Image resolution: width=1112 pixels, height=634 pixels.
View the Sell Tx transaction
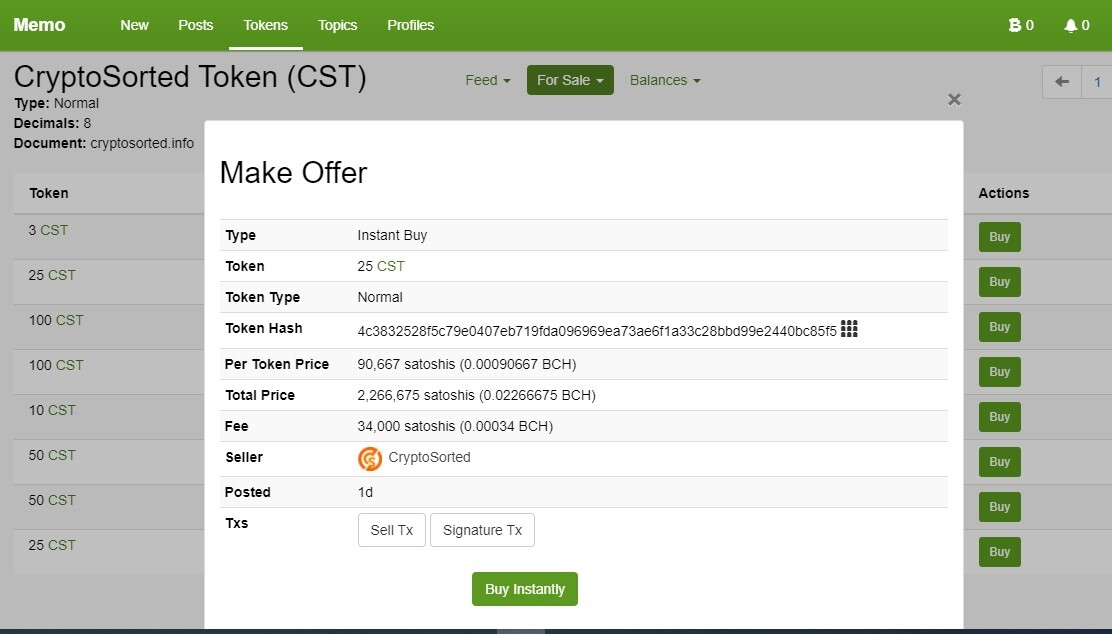click(391, 530)
